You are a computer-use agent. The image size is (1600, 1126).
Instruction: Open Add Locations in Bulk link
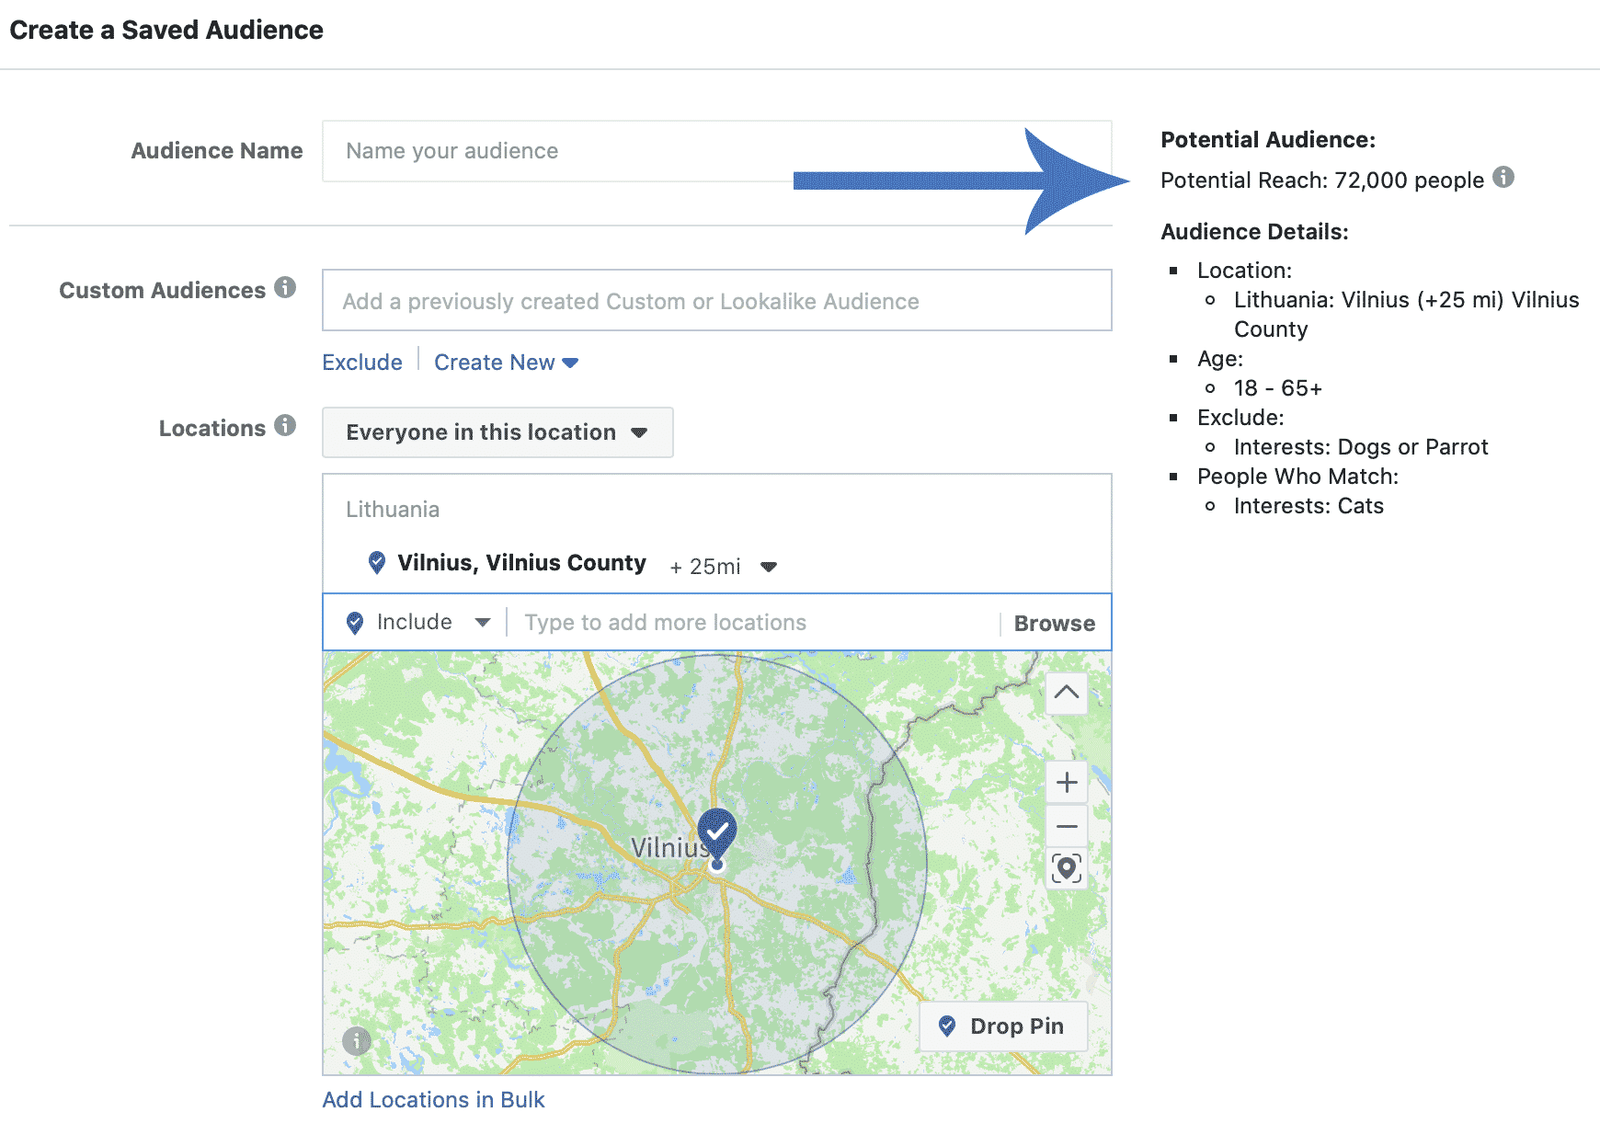point(433,1100)
